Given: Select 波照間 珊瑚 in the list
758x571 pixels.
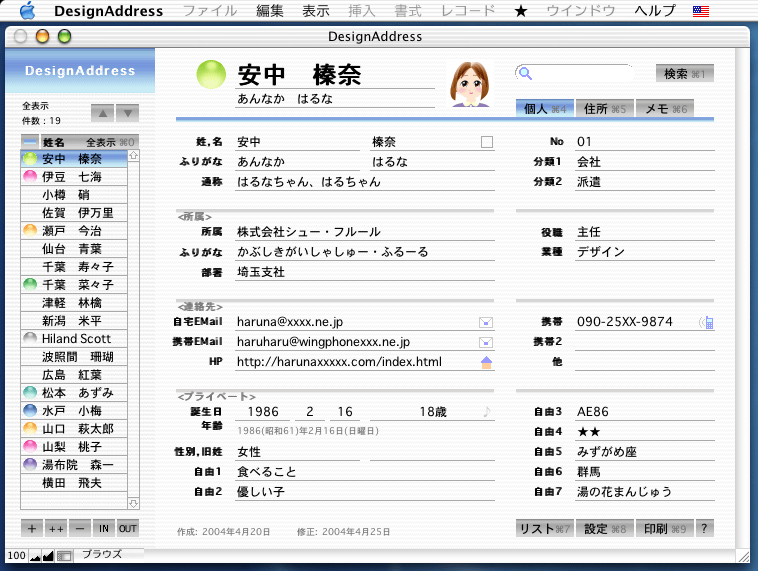Looking at the screenshot, I should tap(74, 357).
